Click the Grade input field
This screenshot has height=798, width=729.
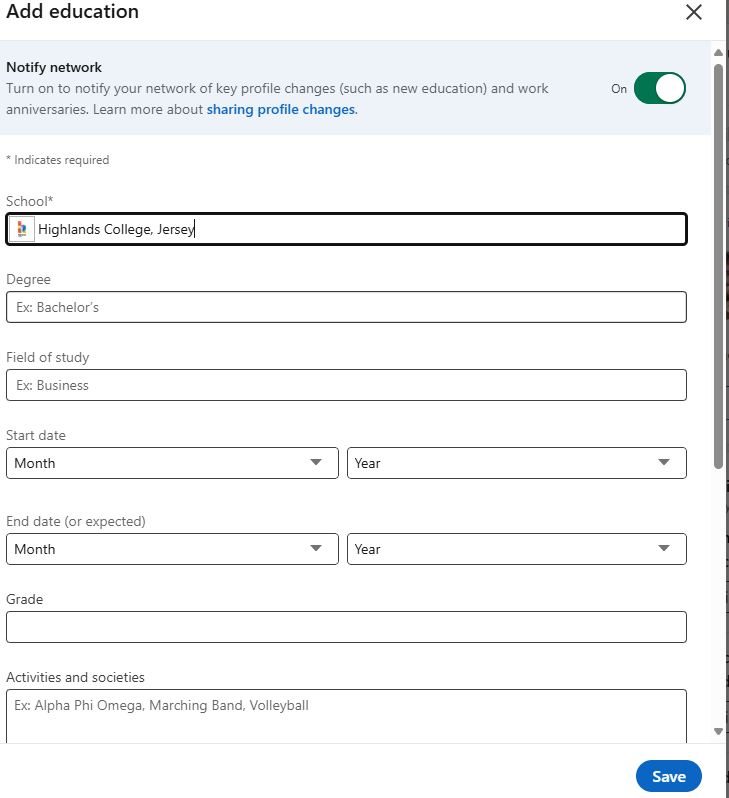tap(346, 627)
